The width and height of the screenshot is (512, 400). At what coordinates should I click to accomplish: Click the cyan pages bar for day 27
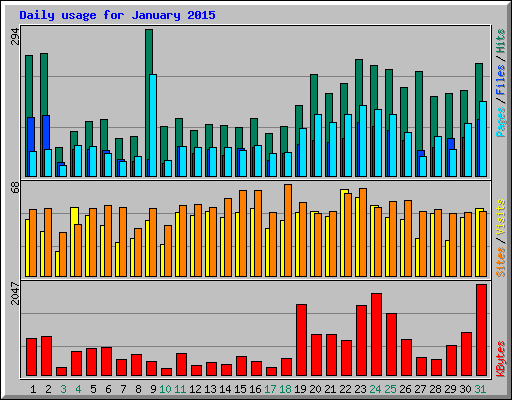point(423,166)
